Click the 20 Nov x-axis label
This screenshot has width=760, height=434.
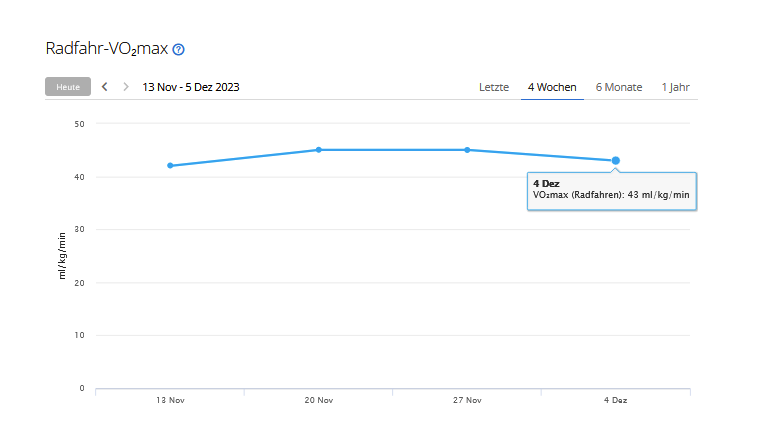(x=319, y=400)
